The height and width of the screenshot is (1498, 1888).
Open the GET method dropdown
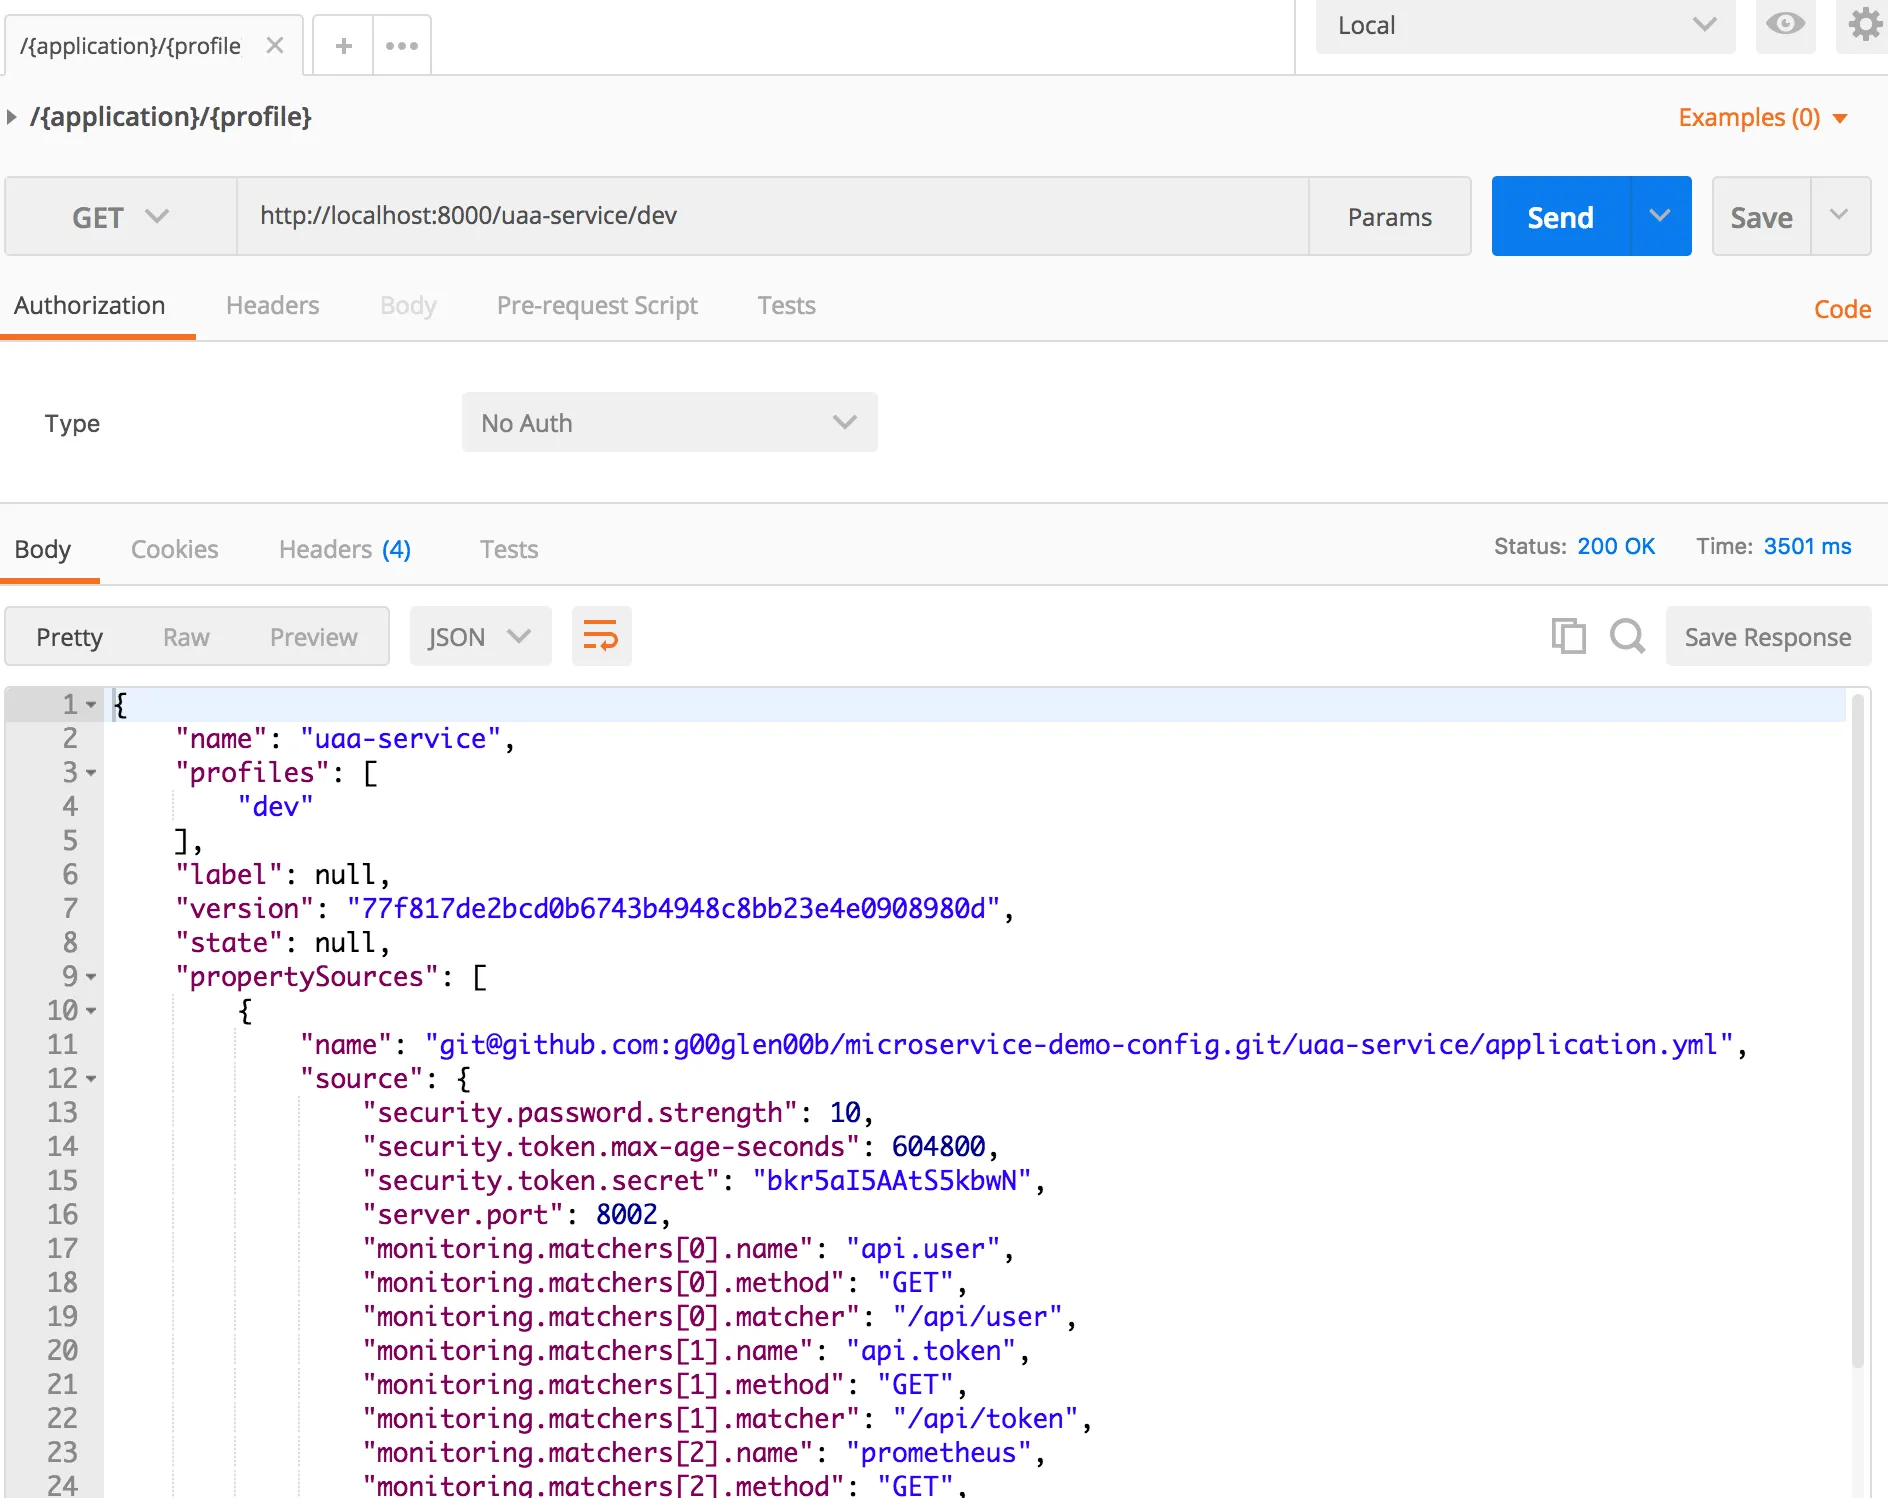(120, 217)
